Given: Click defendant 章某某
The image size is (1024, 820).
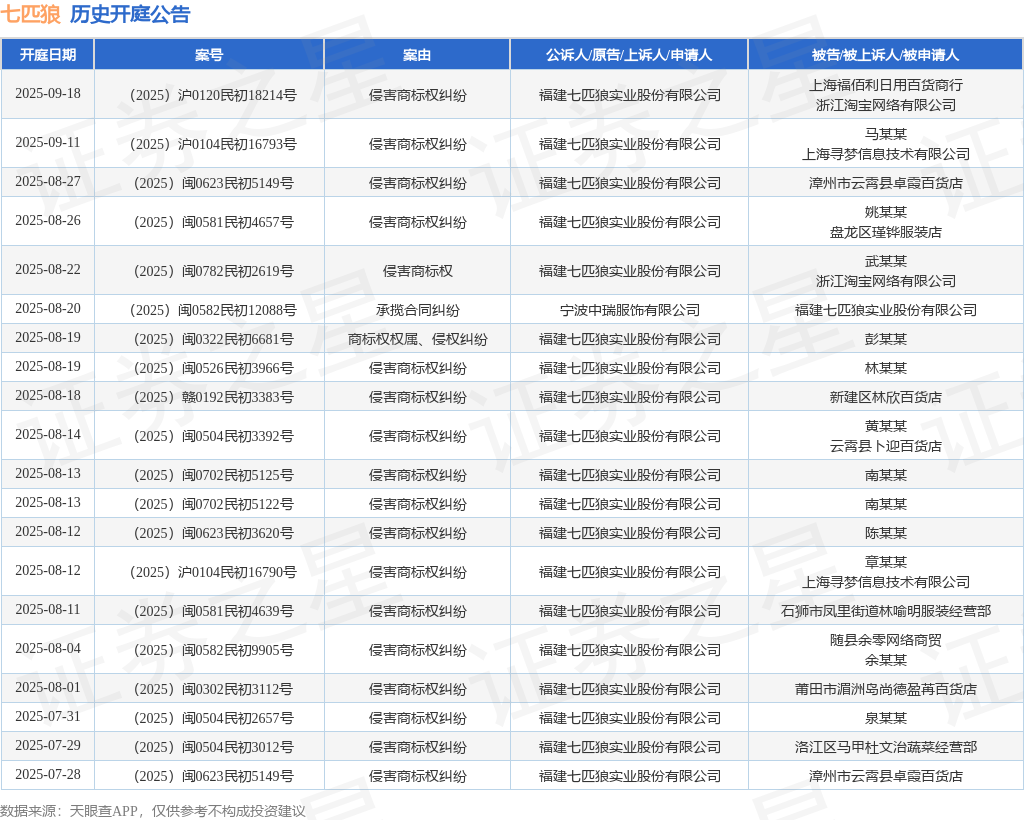Looking at the screenshot, I should click(886, 562).
